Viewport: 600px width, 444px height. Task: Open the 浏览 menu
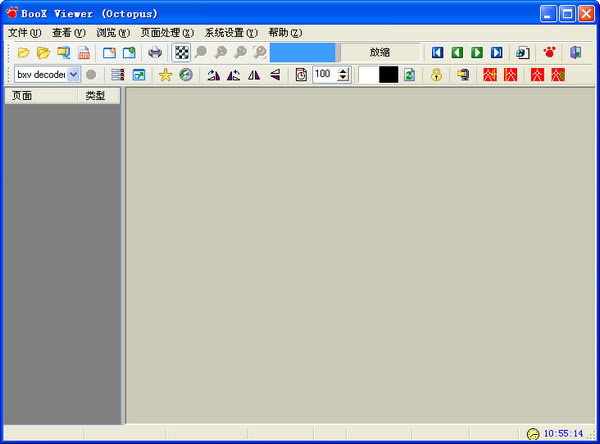click(113, 33)
